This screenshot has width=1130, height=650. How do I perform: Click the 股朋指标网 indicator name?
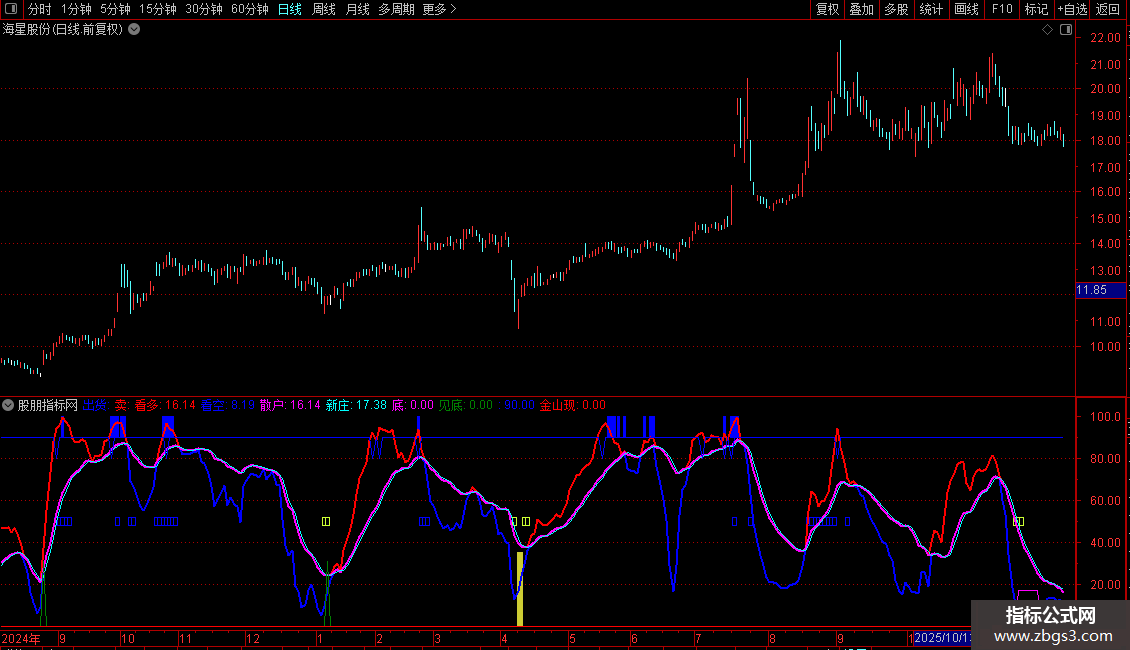[48, 405]
